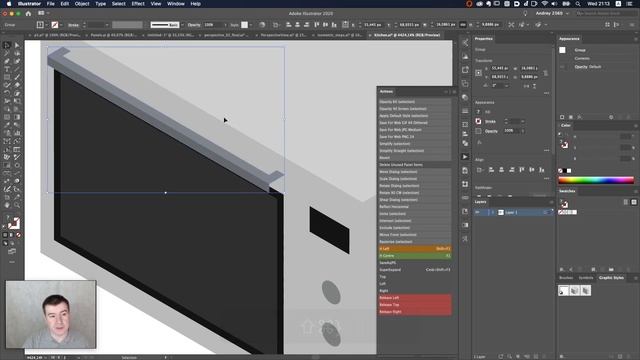Expand the Layer 1 disclosure arrow
Image resolution: width=640 pixels, height=360 pixels.
(x=492, y=212)
